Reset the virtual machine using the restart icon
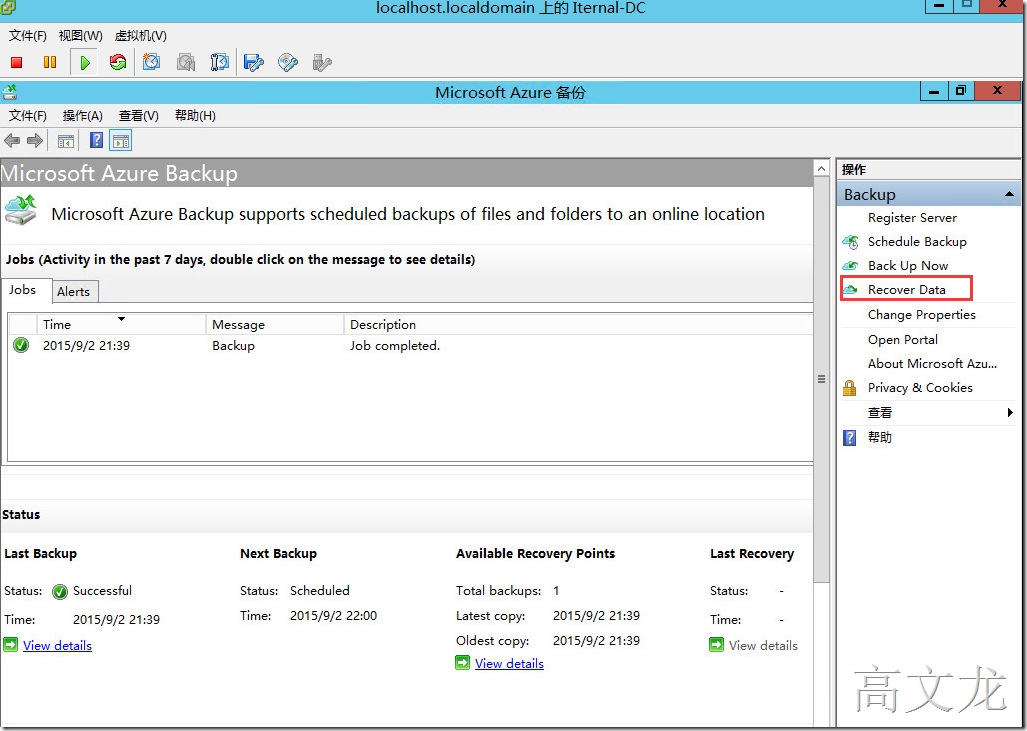Screen dimensions: 1027x731 (118, 62)
